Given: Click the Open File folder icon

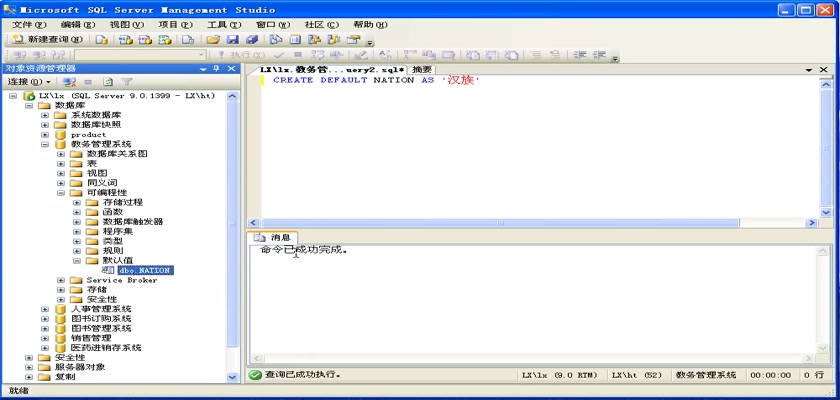Looking at the screenshot, I should (x=213, y=40).
